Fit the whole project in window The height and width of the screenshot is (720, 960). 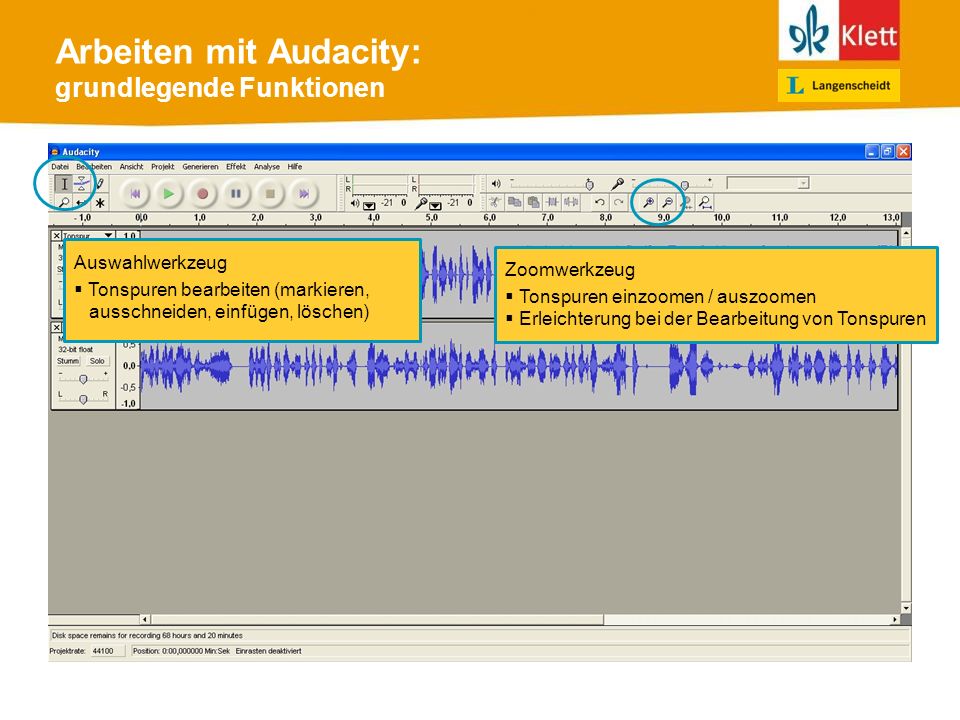click(705, 202)
